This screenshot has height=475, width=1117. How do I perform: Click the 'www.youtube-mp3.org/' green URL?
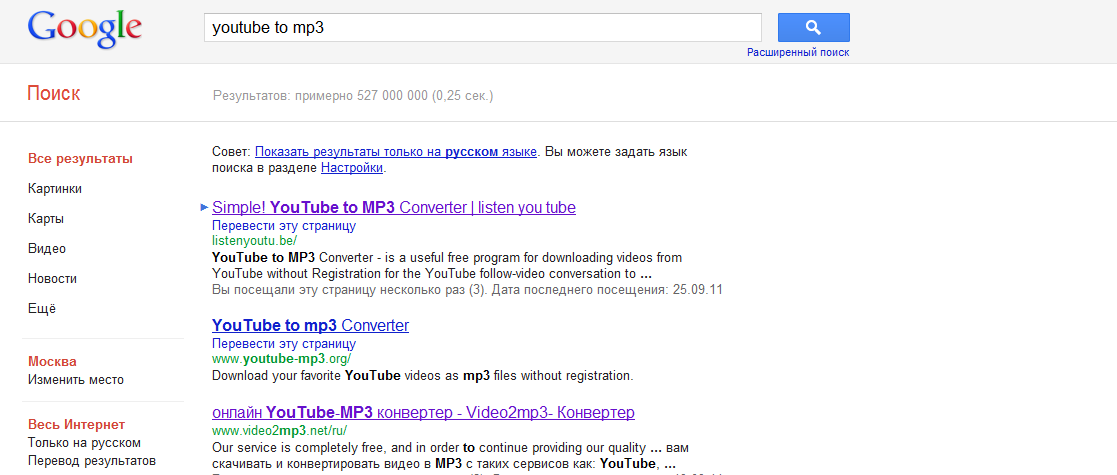tap(281, 359)
